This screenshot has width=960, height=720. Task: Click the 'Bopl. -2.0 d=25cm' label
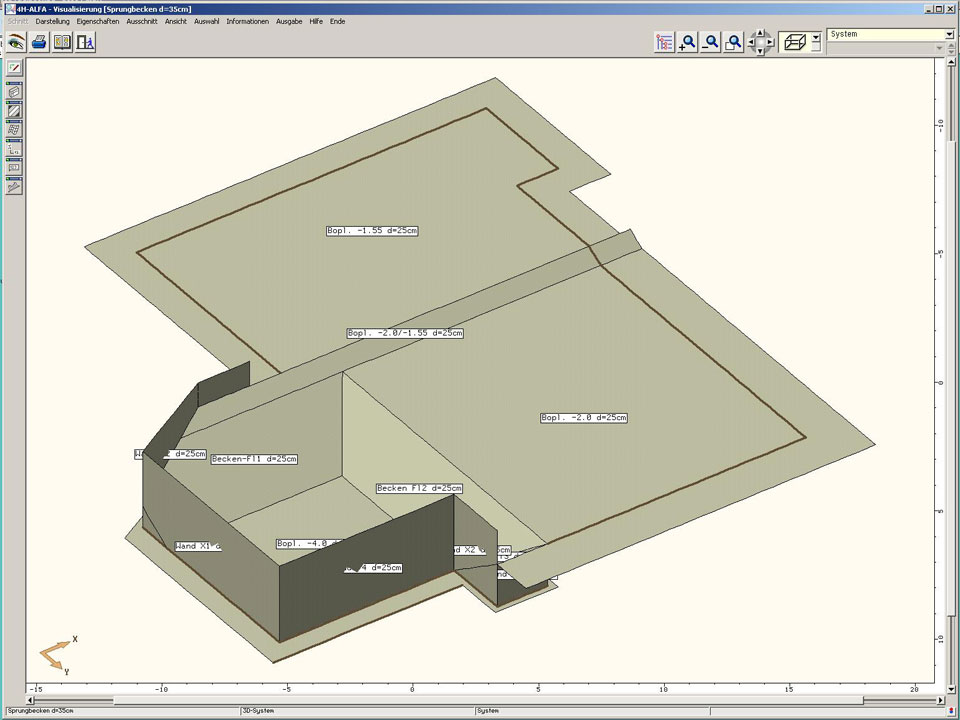tap(584, 418)
